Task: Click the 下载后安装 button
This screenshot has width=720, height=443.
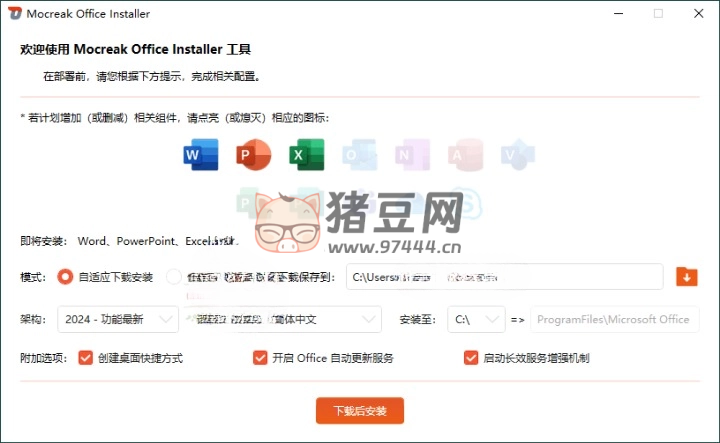Action: tap(360, 410)
